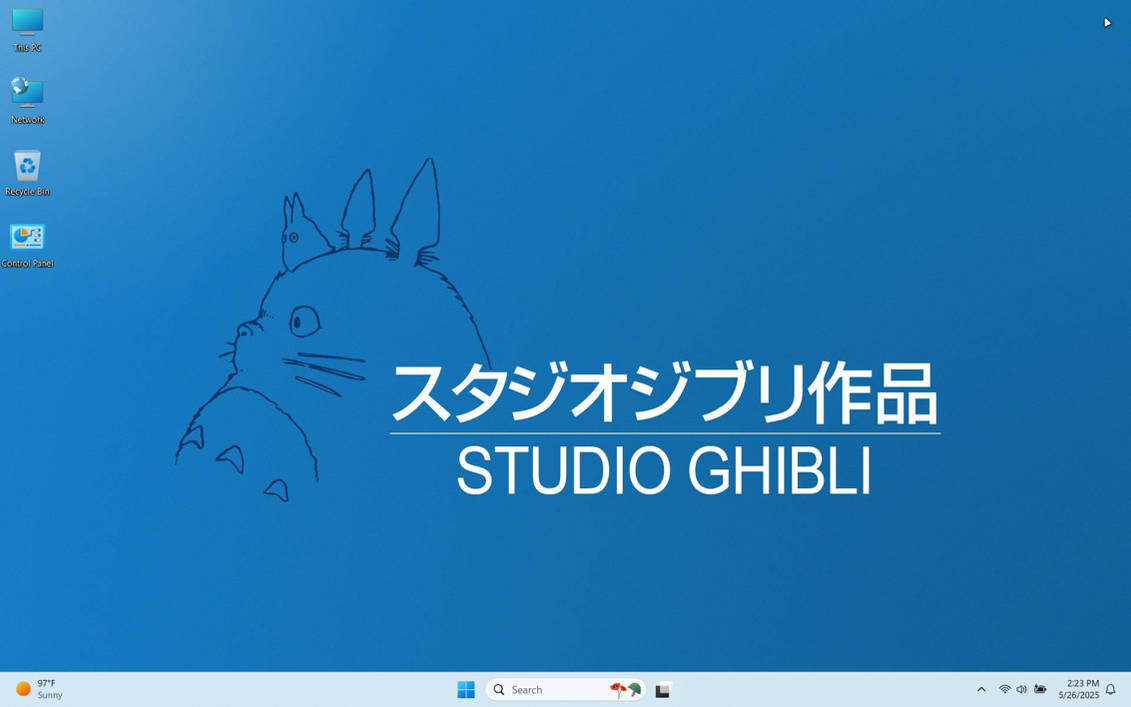Open the notifications bell icon
The height and width of the screenshot is (707, 1131).
1111,690
